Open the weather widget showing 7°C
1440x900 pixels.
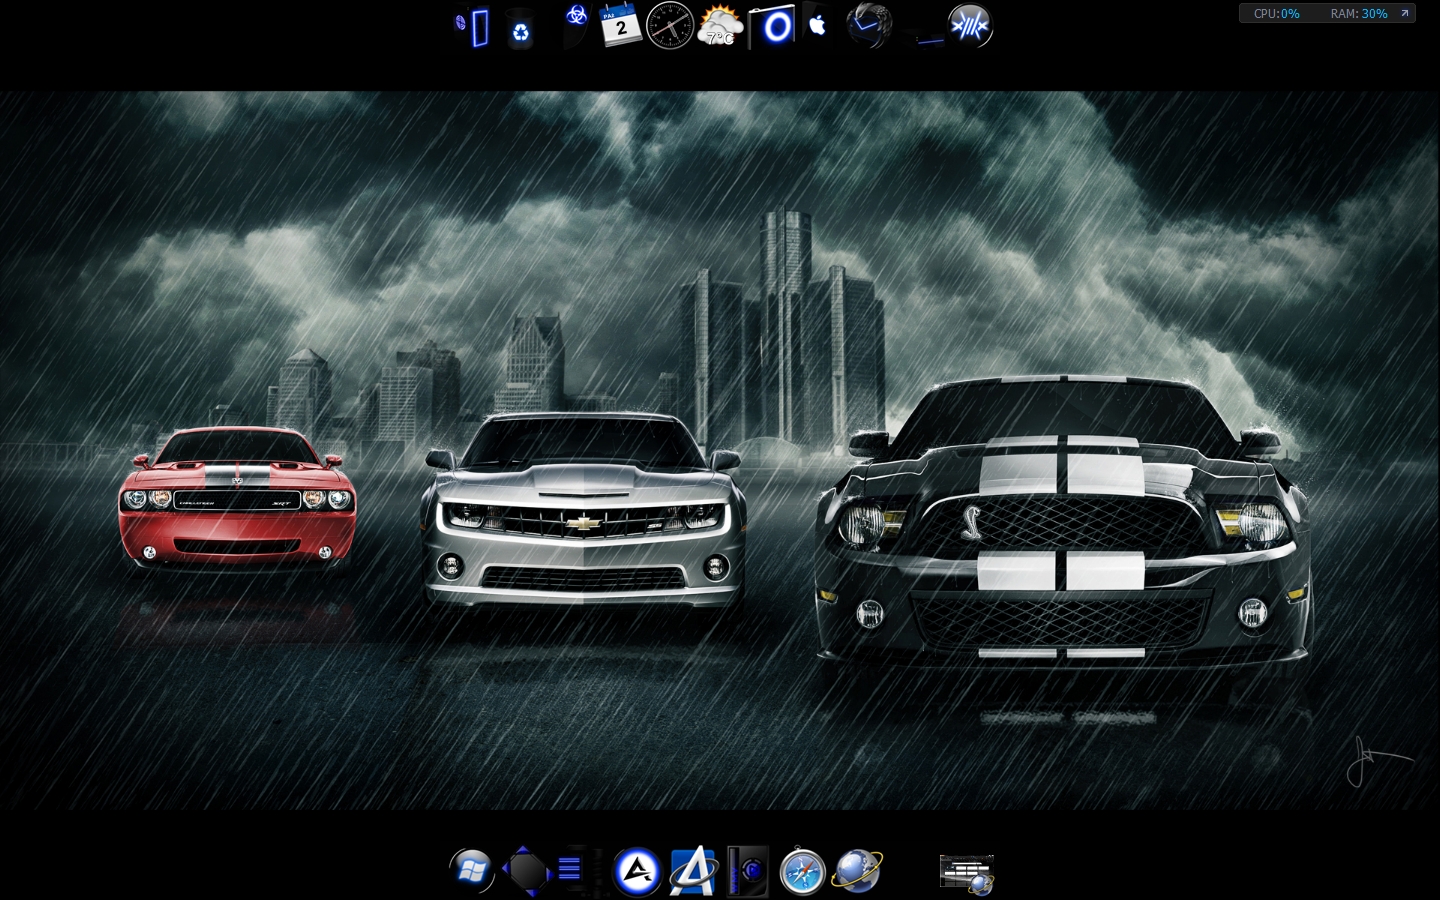click(720, 26)
